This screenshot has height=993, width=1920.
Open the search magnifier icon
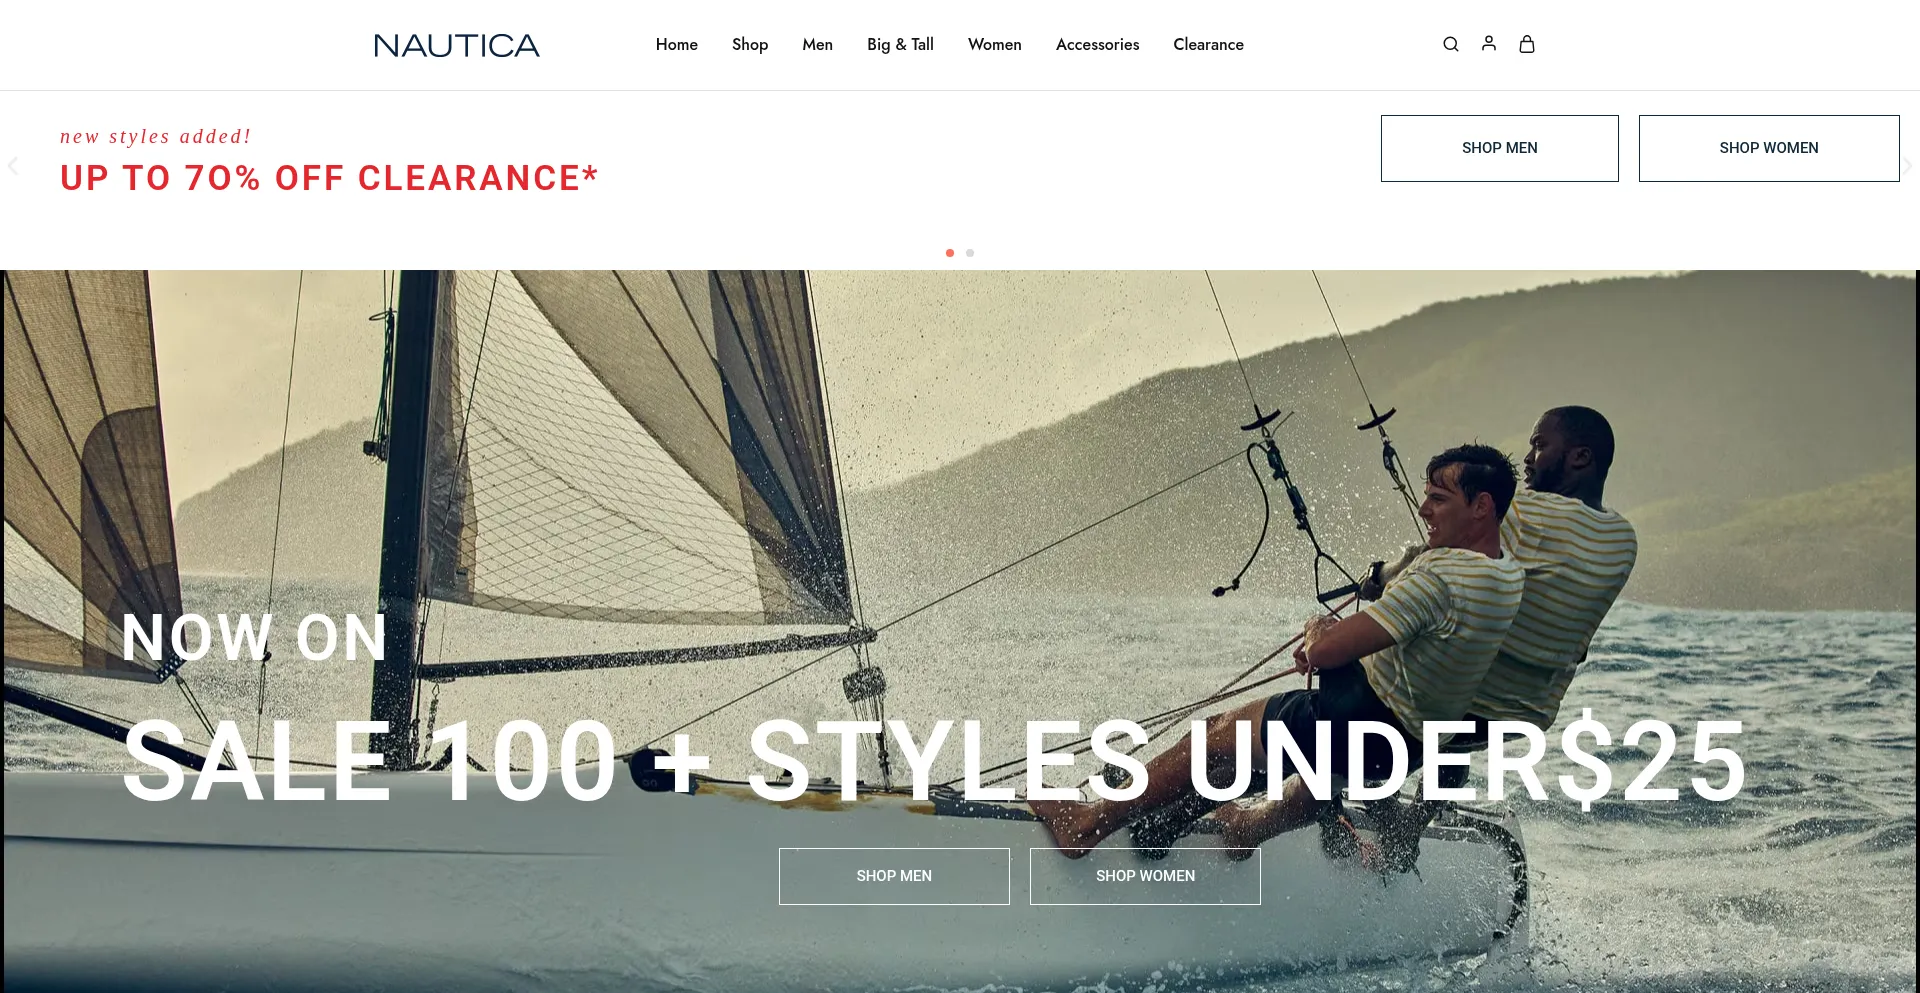(x=1451, y=44)
